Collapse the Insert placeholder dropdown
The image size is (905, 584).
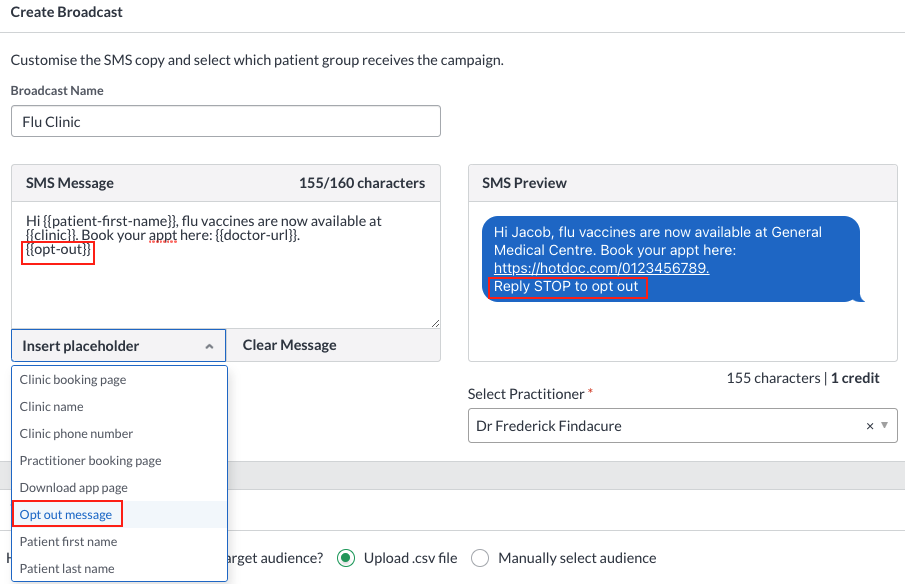[211, 345]
